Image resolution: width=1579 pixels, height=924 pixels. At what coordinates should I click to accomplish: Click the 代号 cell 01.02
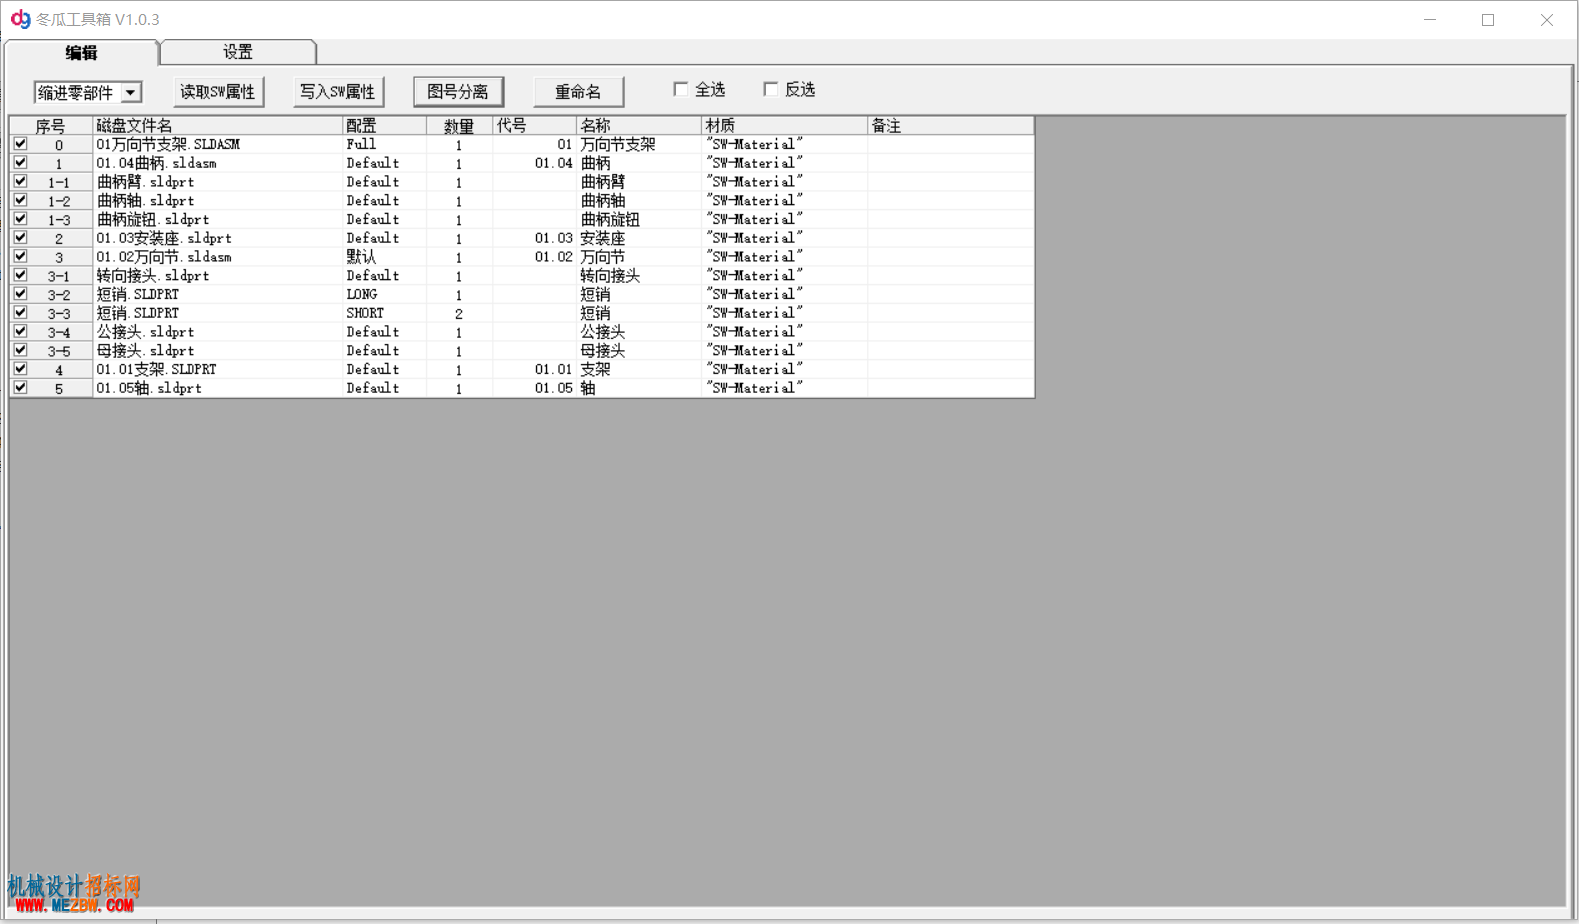(x=535, y=257)
